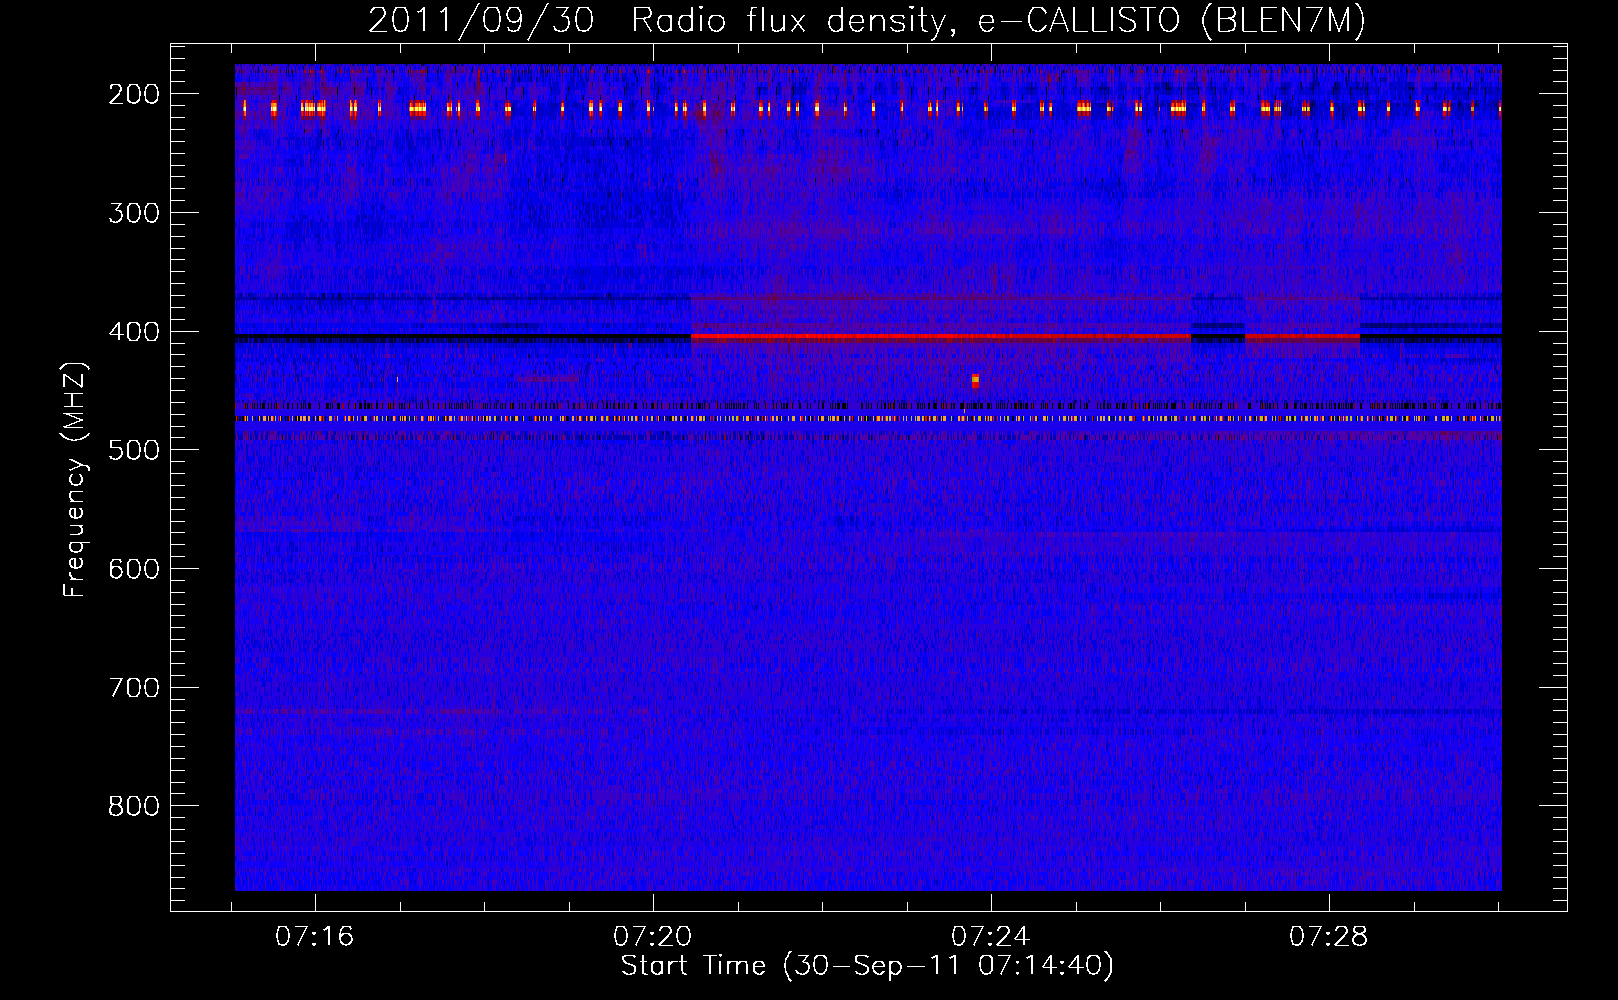Click the 500 frequency tick label
1618x1000 pixels.
(x=133, y=450)
